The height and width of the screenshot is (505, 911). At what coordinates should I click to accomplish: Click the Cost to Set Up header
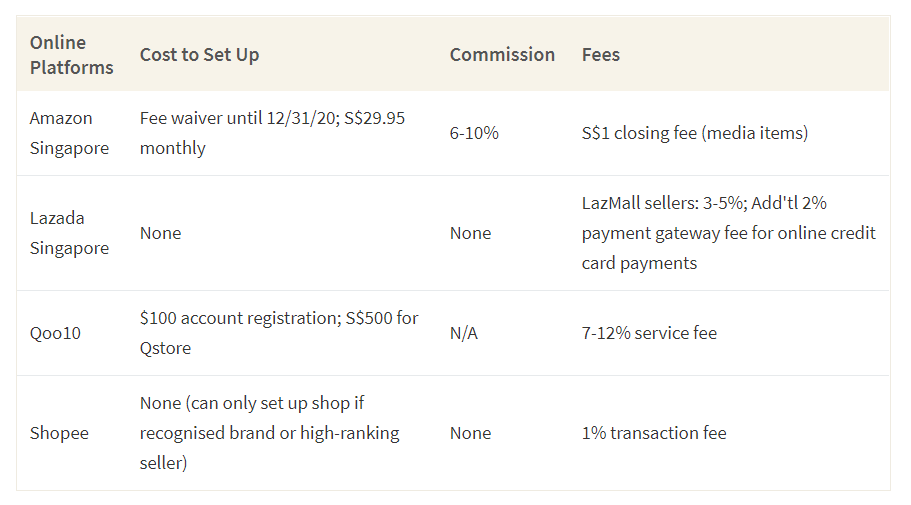coord(199,55)
